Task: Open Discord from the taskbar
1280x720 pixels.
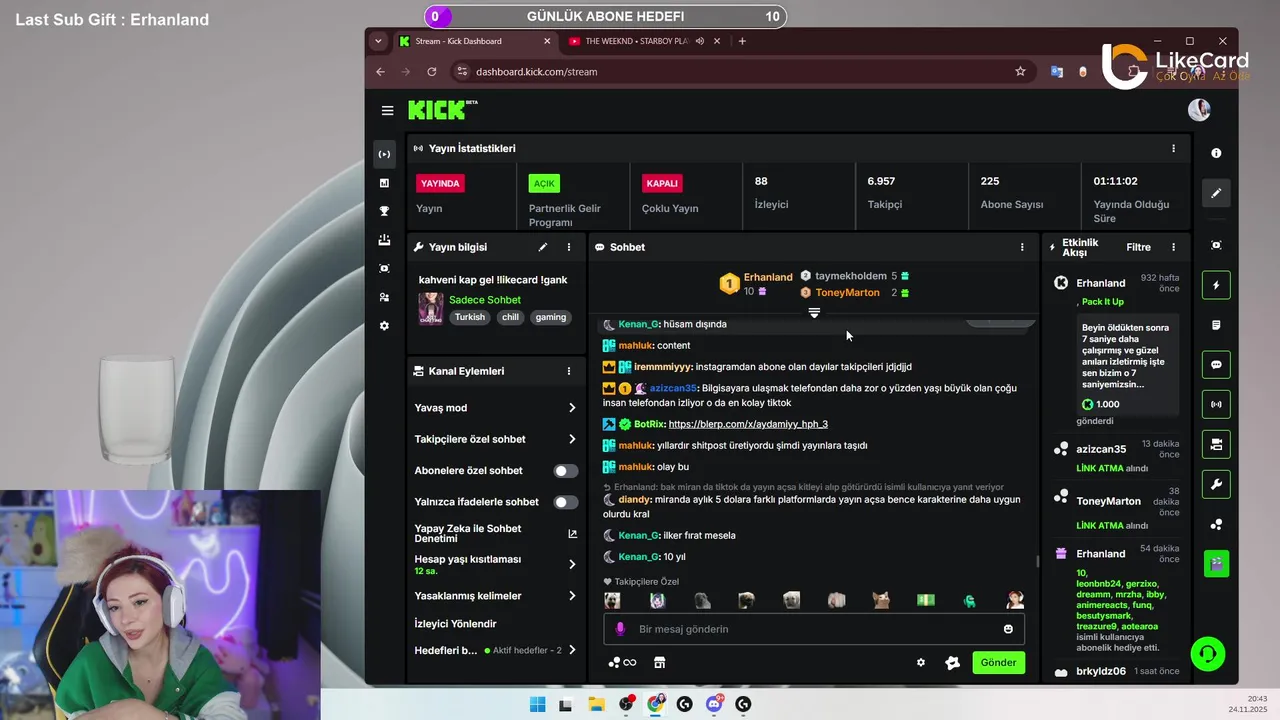Action: tap(714, 704)
